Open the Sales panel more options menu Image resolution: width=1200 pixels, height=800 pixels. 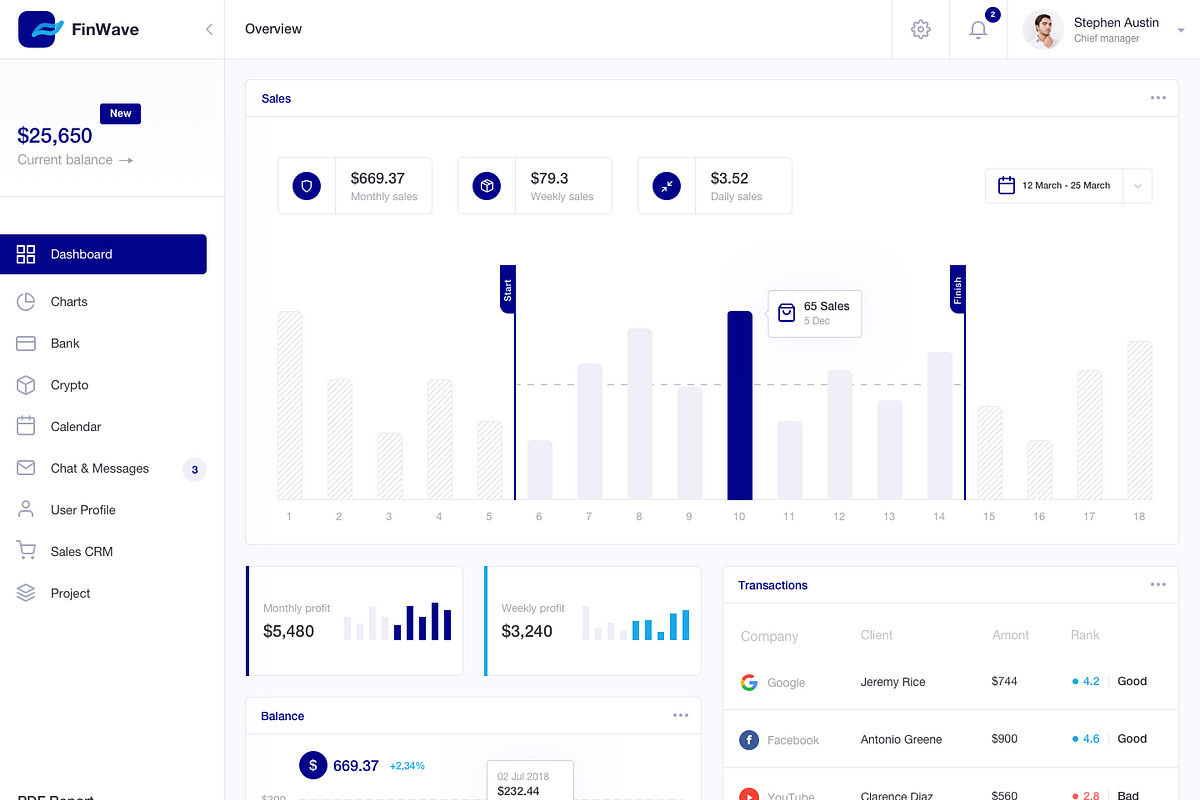point(1158,98)
